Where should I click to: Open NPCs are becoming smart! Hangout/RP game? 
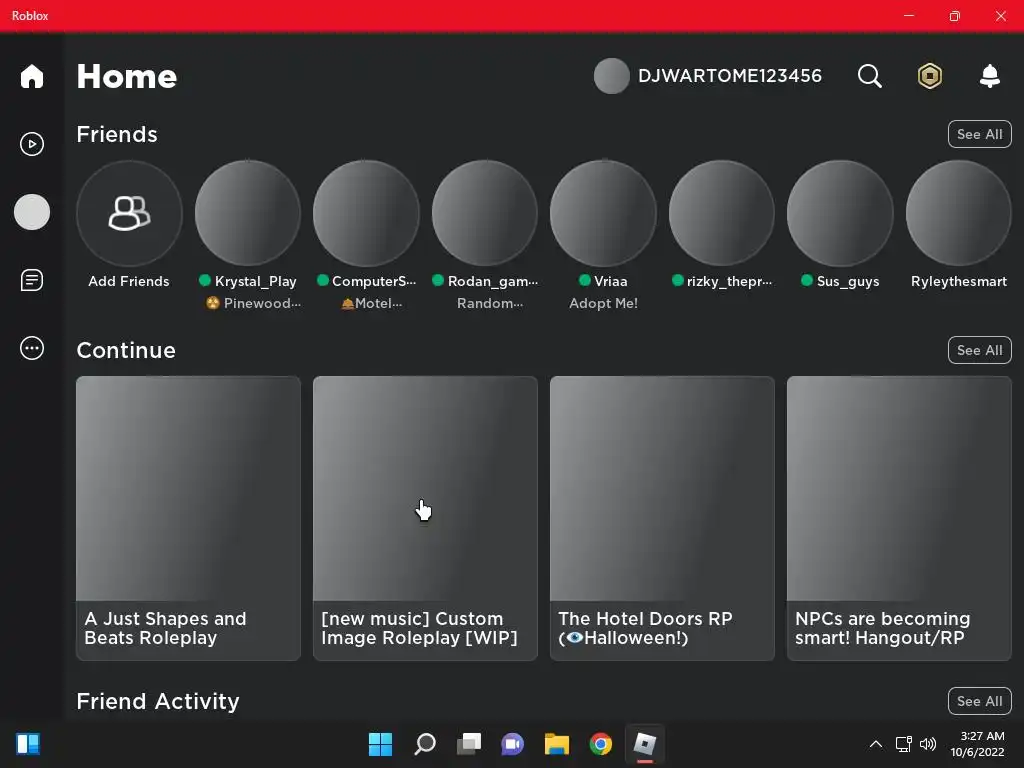click(899, 518)
